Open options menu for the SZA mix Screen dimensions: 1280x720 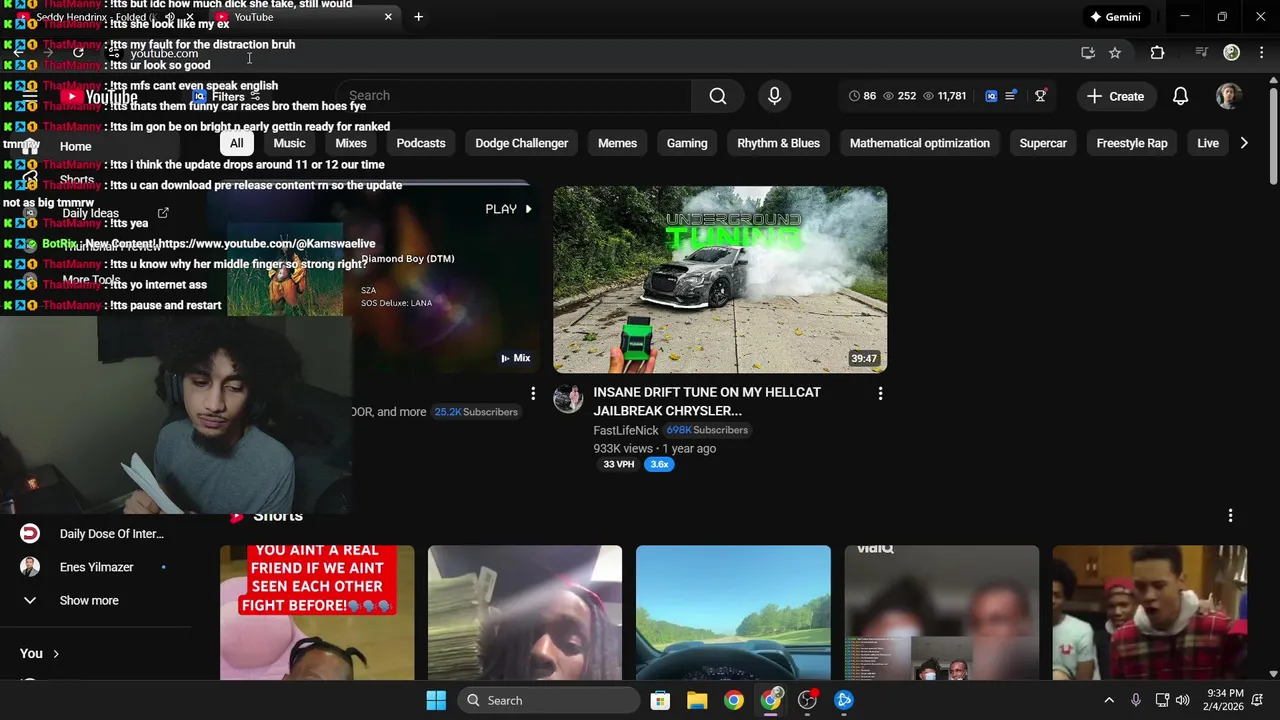pos(533,394)
